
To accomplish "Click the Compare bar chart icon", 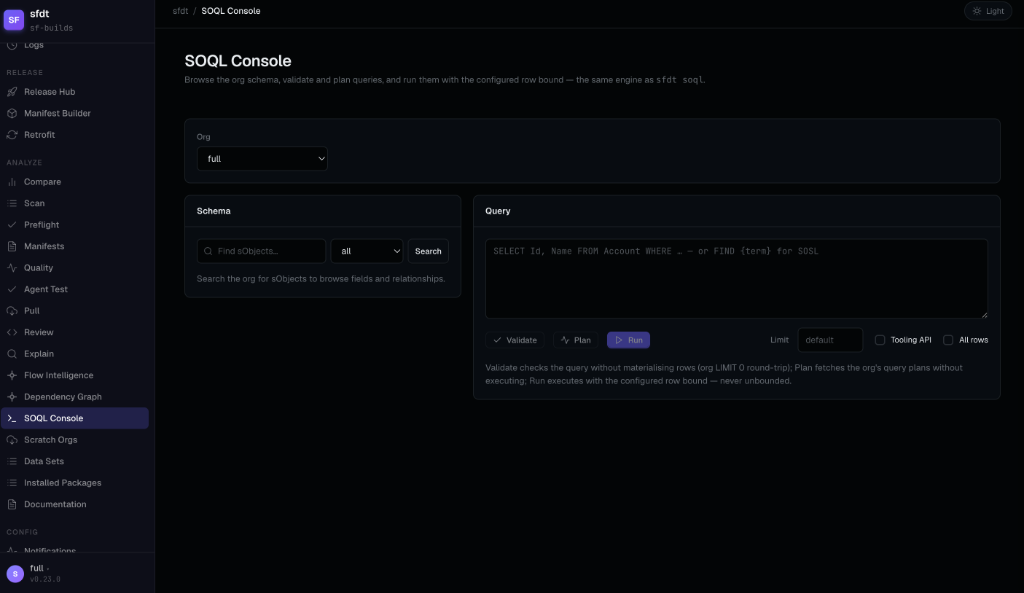I will click(12, 182).
